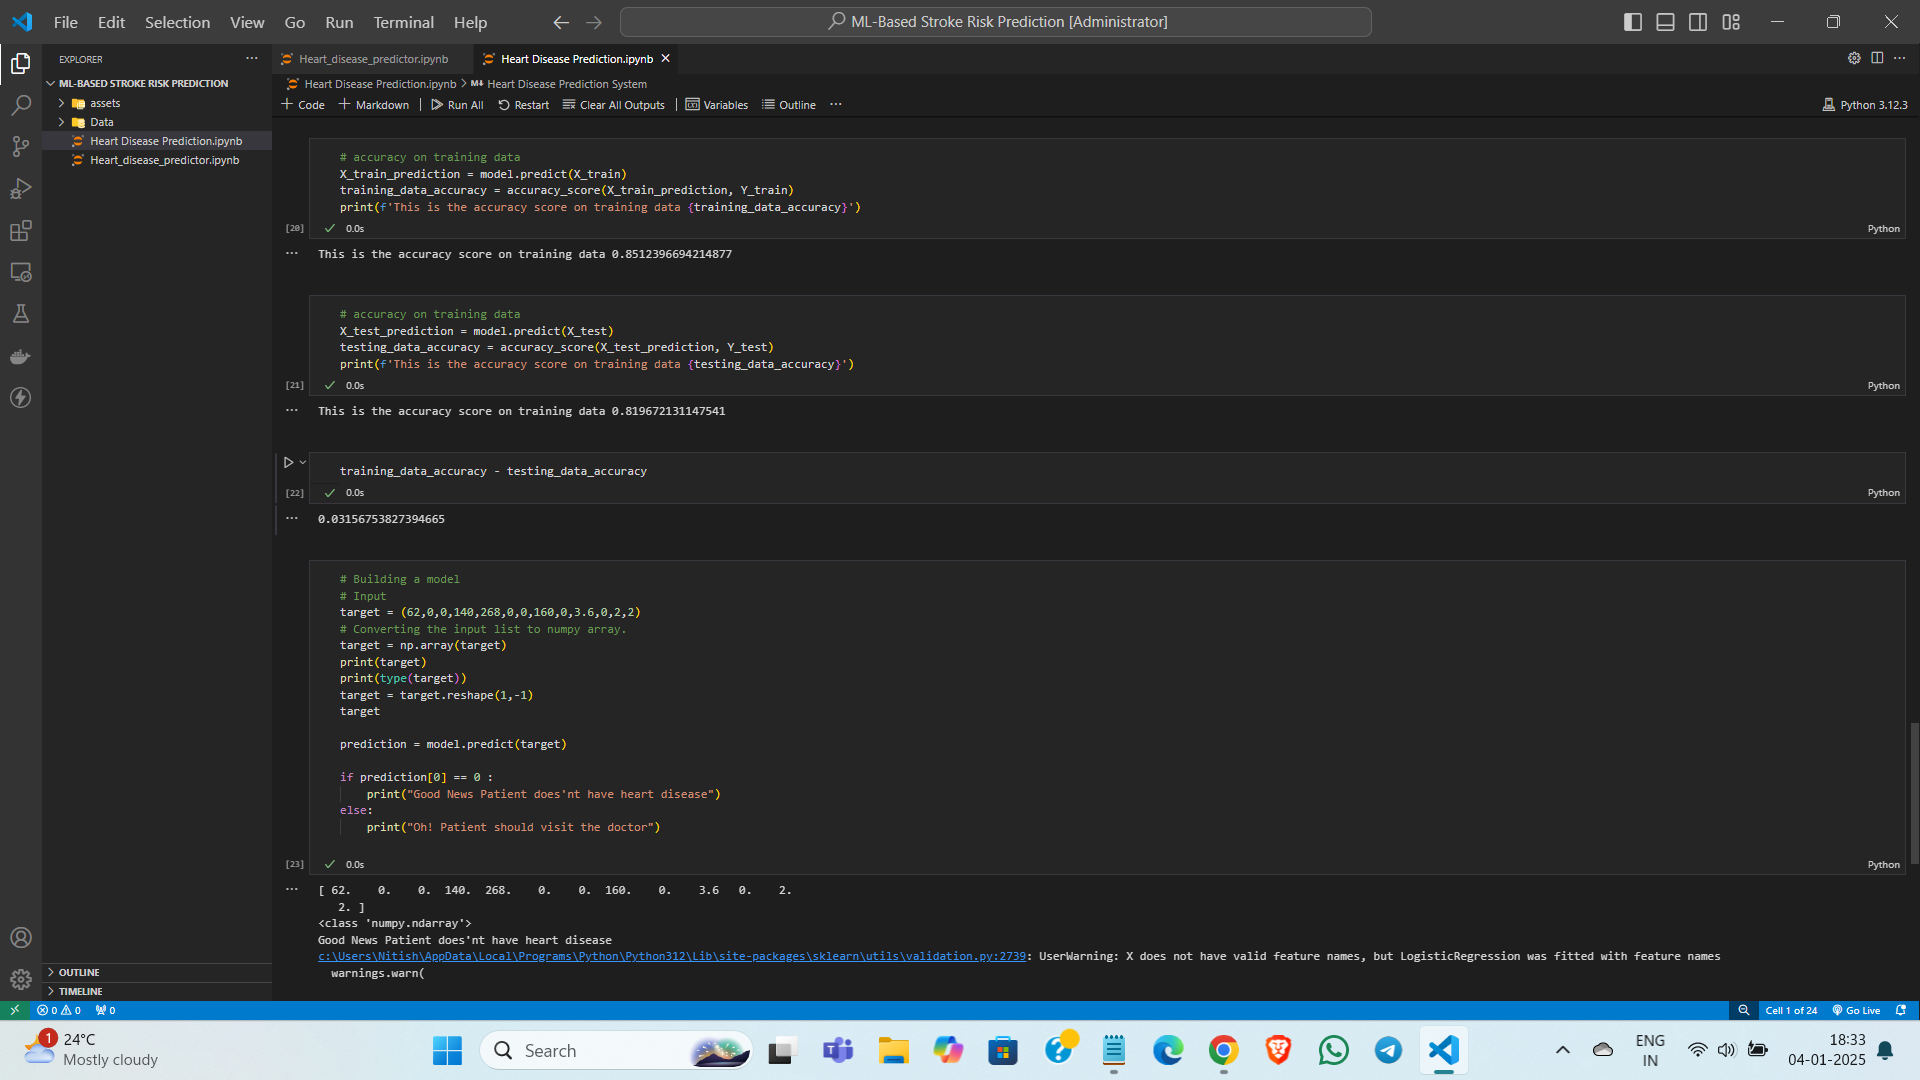Open the Source Control view
Image resolution: width=1920 pixels, height=1080 pixels.
pyautogui.click(x=21, y=147)
